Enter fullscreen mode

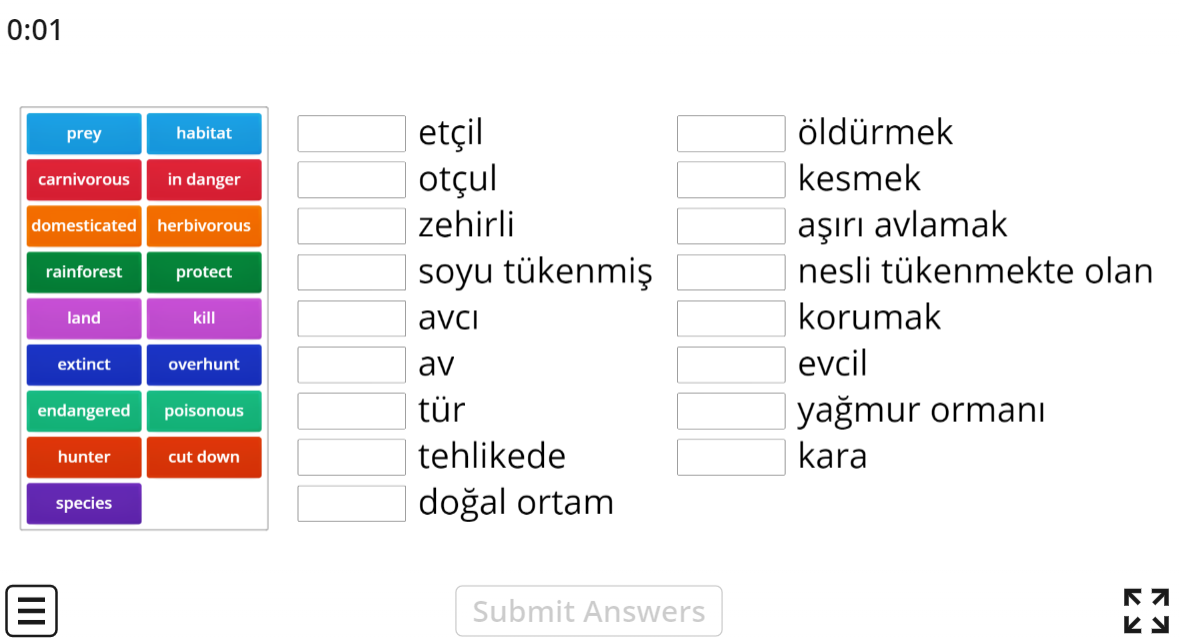(1146, 609)
